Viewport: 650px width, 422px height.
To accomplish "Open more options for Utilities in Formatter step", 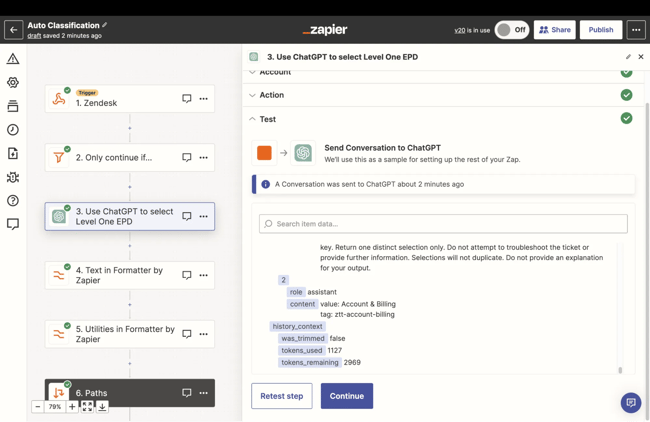I will pyautogui.click(x=204, y=334).
